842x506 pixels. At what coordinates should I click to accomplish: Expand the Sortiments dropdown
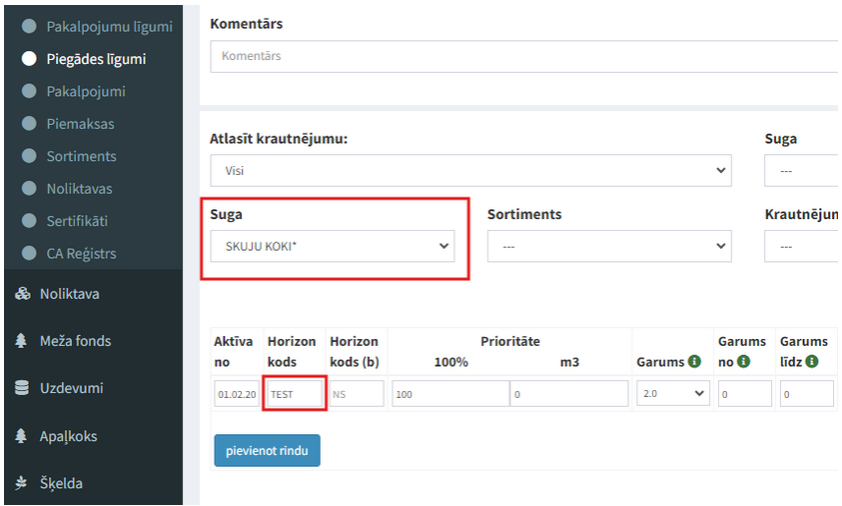coord(609,246)
